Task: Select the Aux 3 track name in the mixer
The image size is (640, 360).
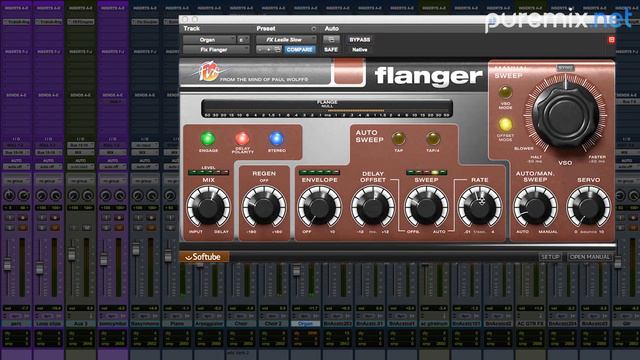Action: tap(80, 323)
